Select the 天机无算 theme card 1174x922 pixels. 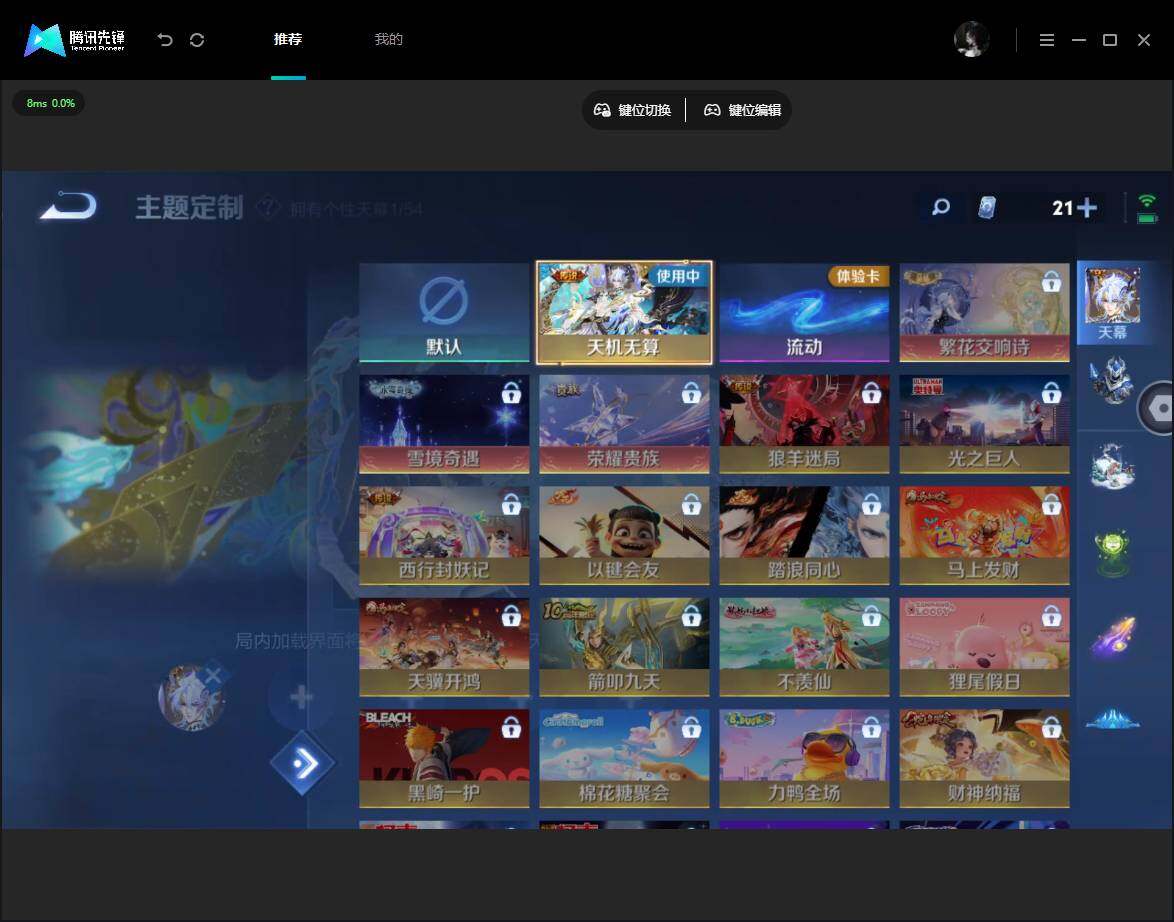tap(624, 312)
